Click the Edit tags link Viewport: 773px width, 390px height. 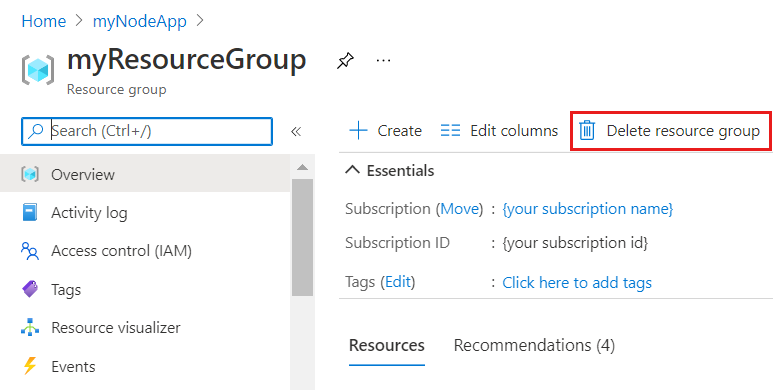point(398,282)
